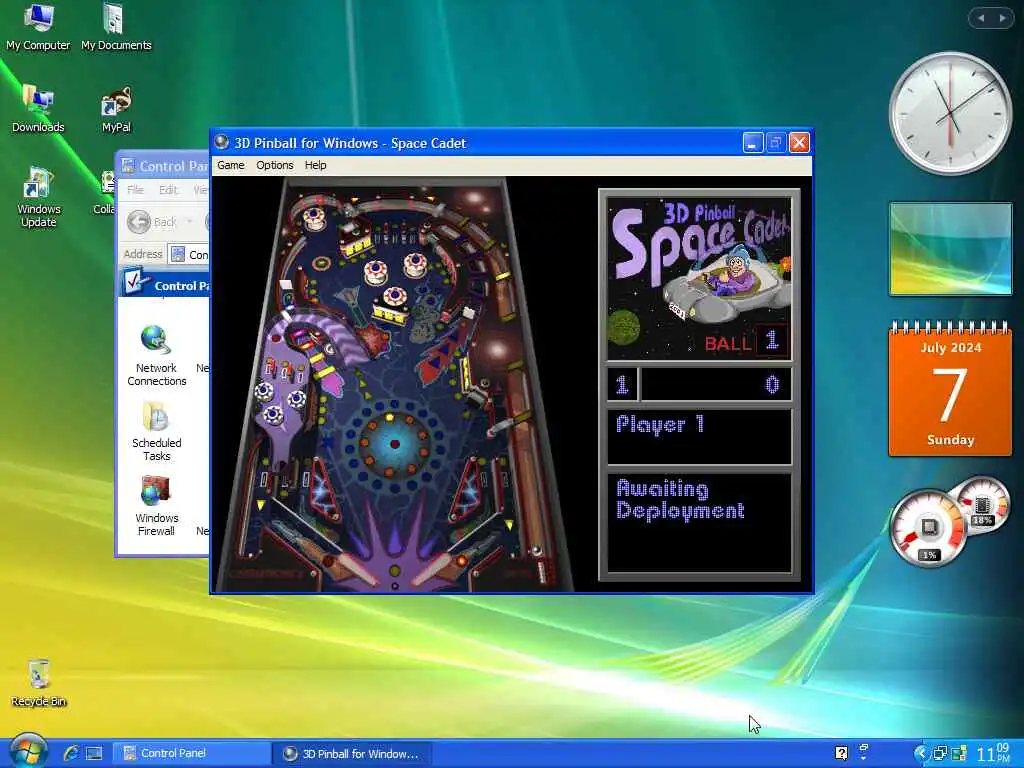
Task: Click the July 7 calendar gadget
Action: pos(950,389)
